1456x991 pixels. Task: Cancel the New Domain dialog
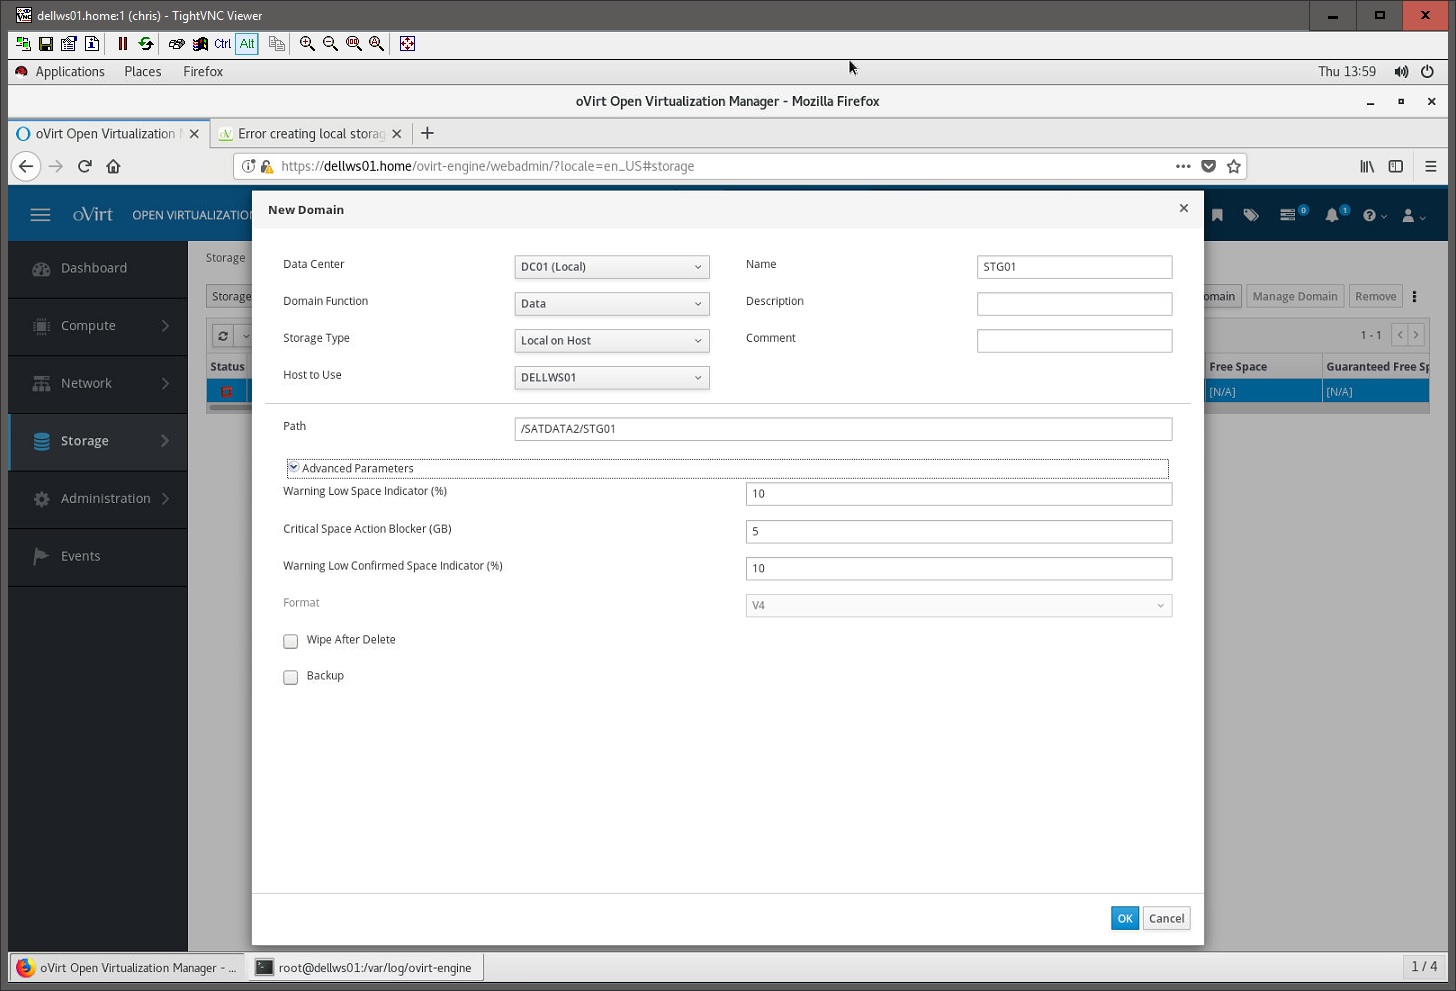tap(1166, 918)
